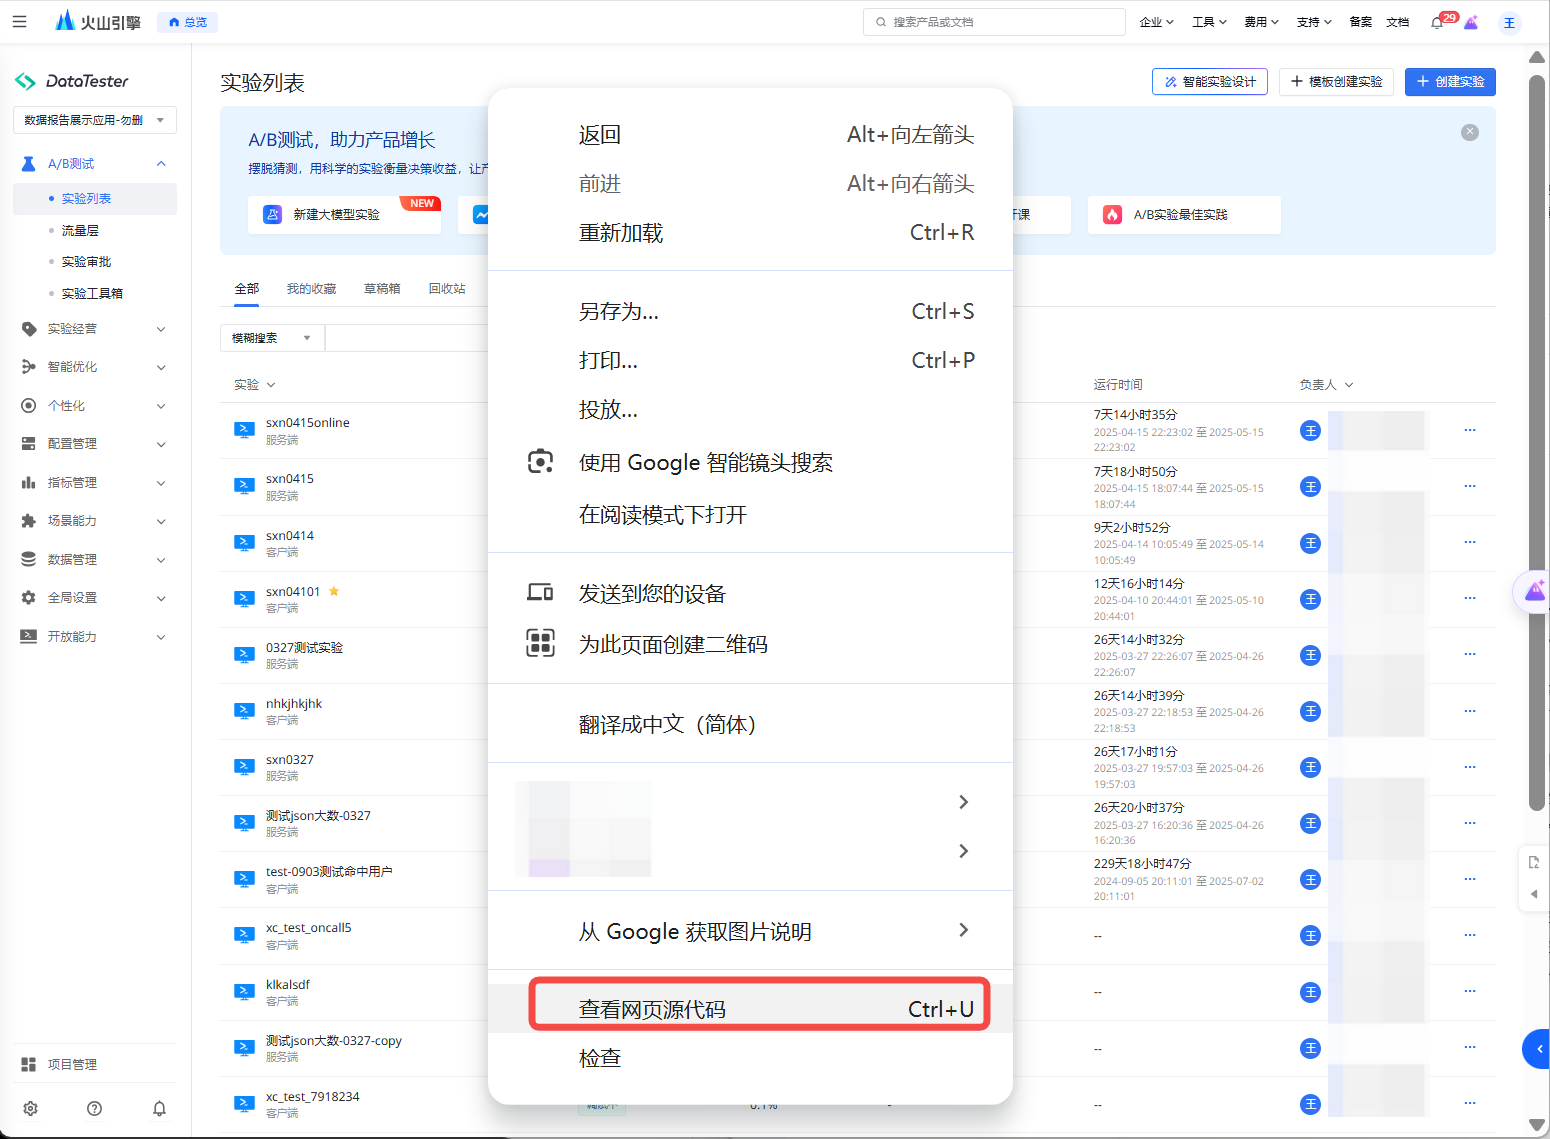Image resolution: width=1550 pixels, height=1139 pixels.
Task: Click the settings gear icon at sidebar bottom
Action: click(31, 1108)
